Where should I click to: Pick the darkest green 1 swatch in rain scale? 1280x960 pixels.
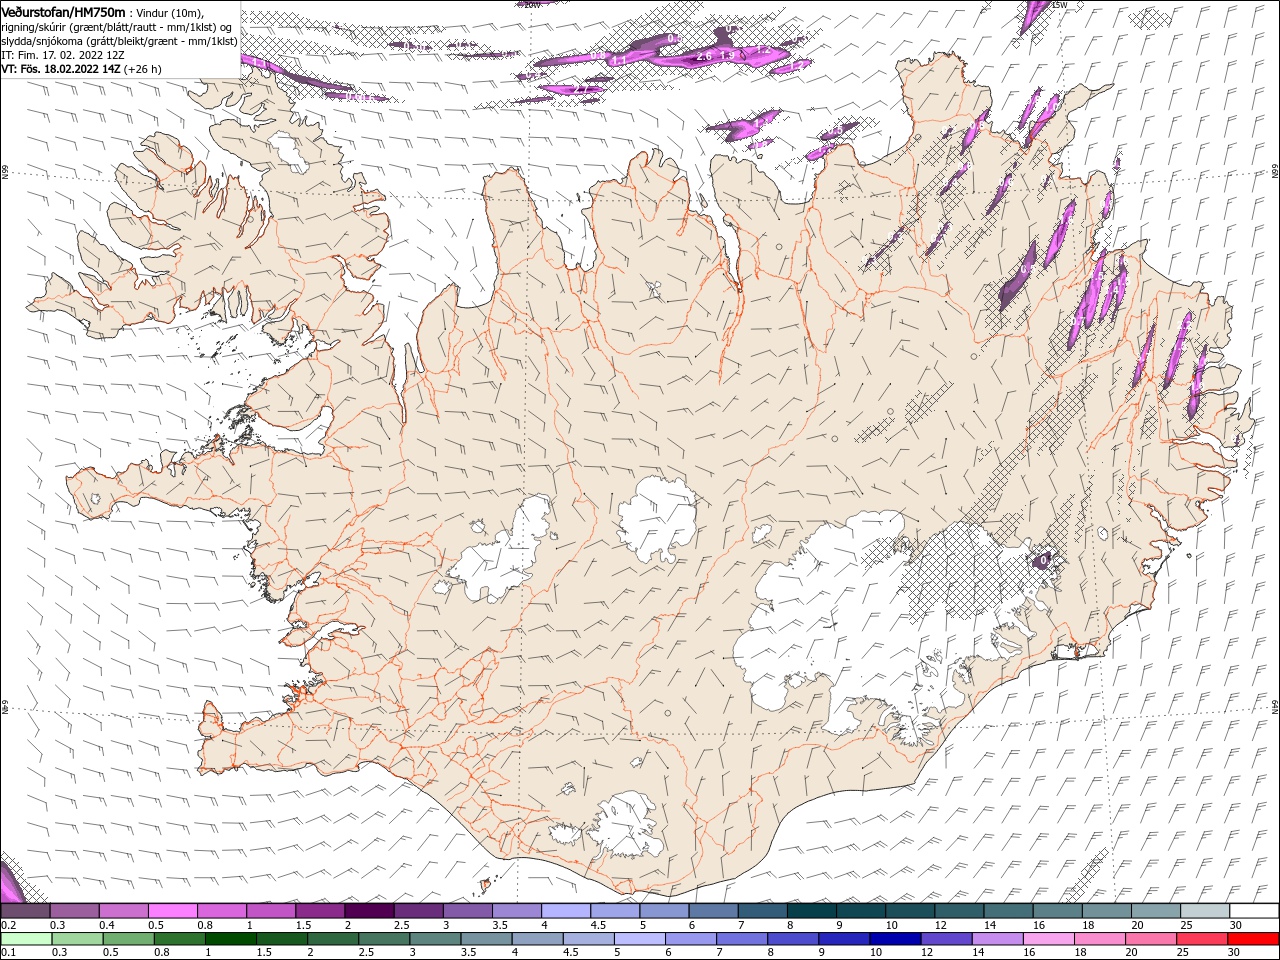coord(231,939)
